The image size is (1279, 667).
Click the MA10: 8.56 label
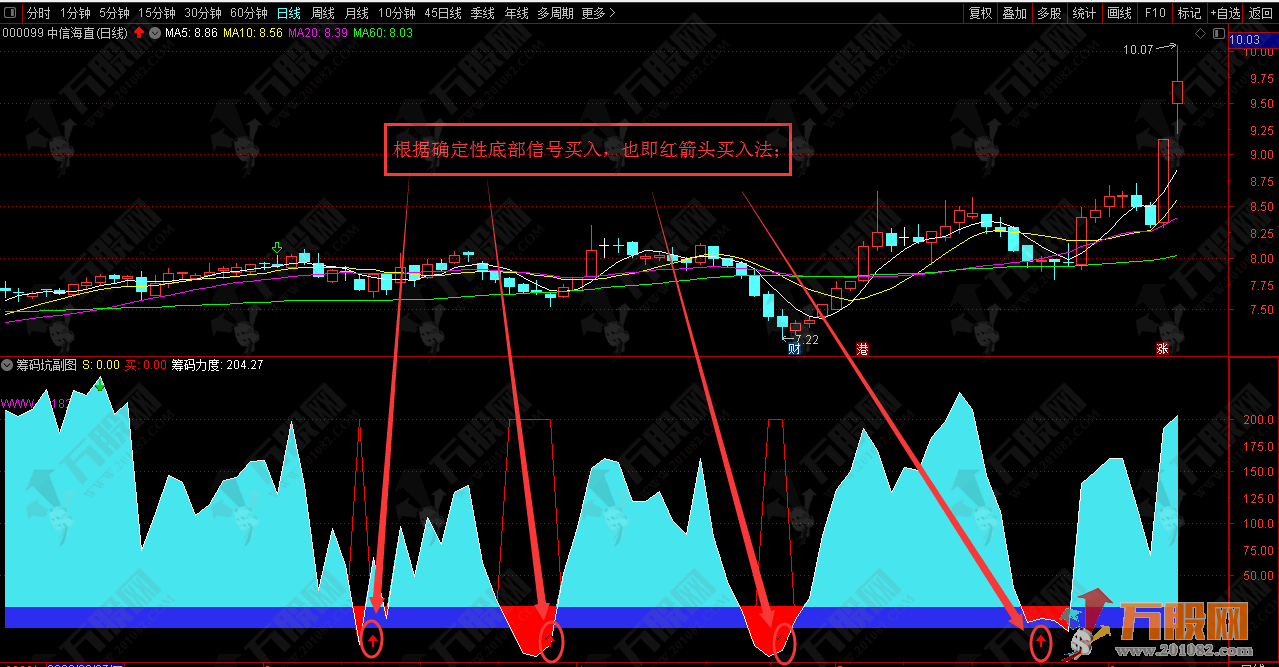pyautogui.click(x=252, y=33)
